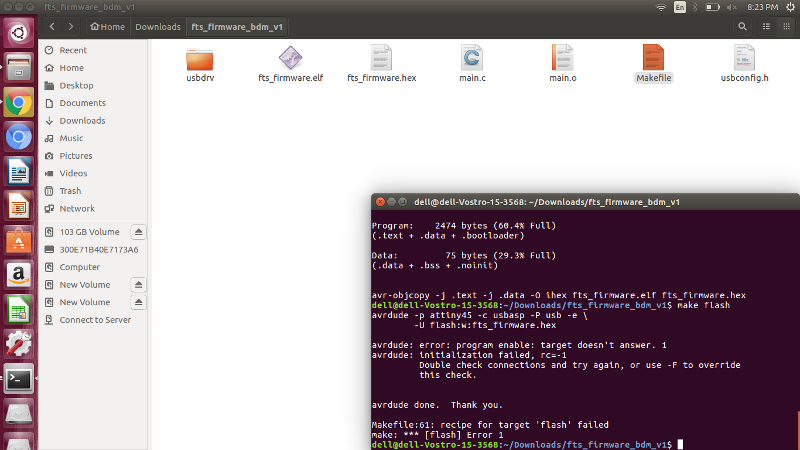Screen dimensions: 800x450
Task: Open Wi-Fi network indicator menu
Action: tap(661, 7)
